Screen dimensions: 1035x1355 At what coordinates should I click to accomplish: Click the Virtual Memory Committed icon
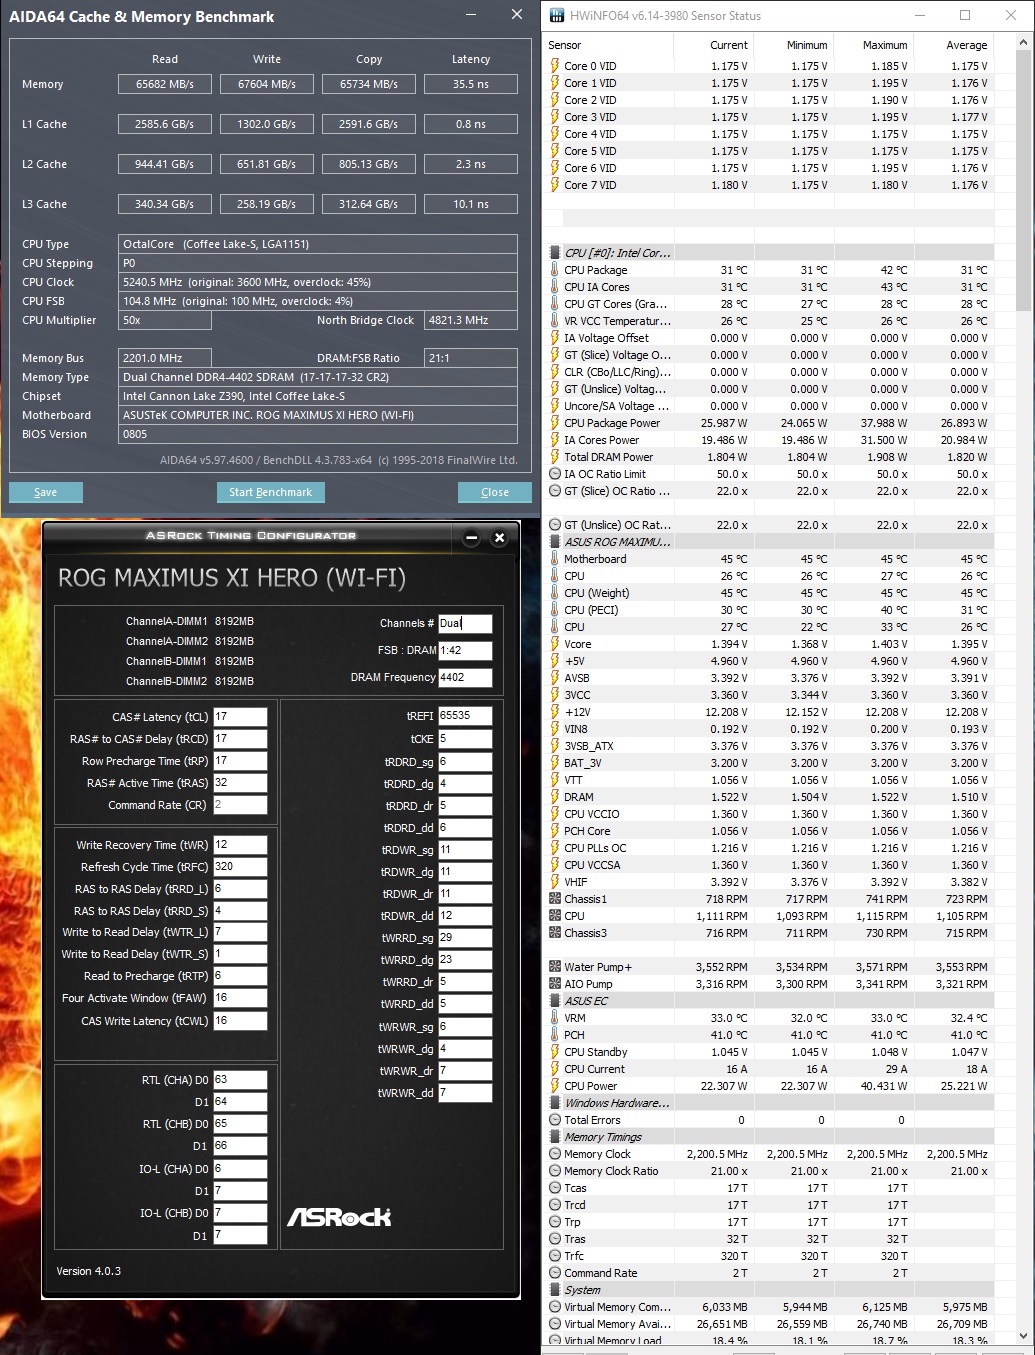point(555,1307)
